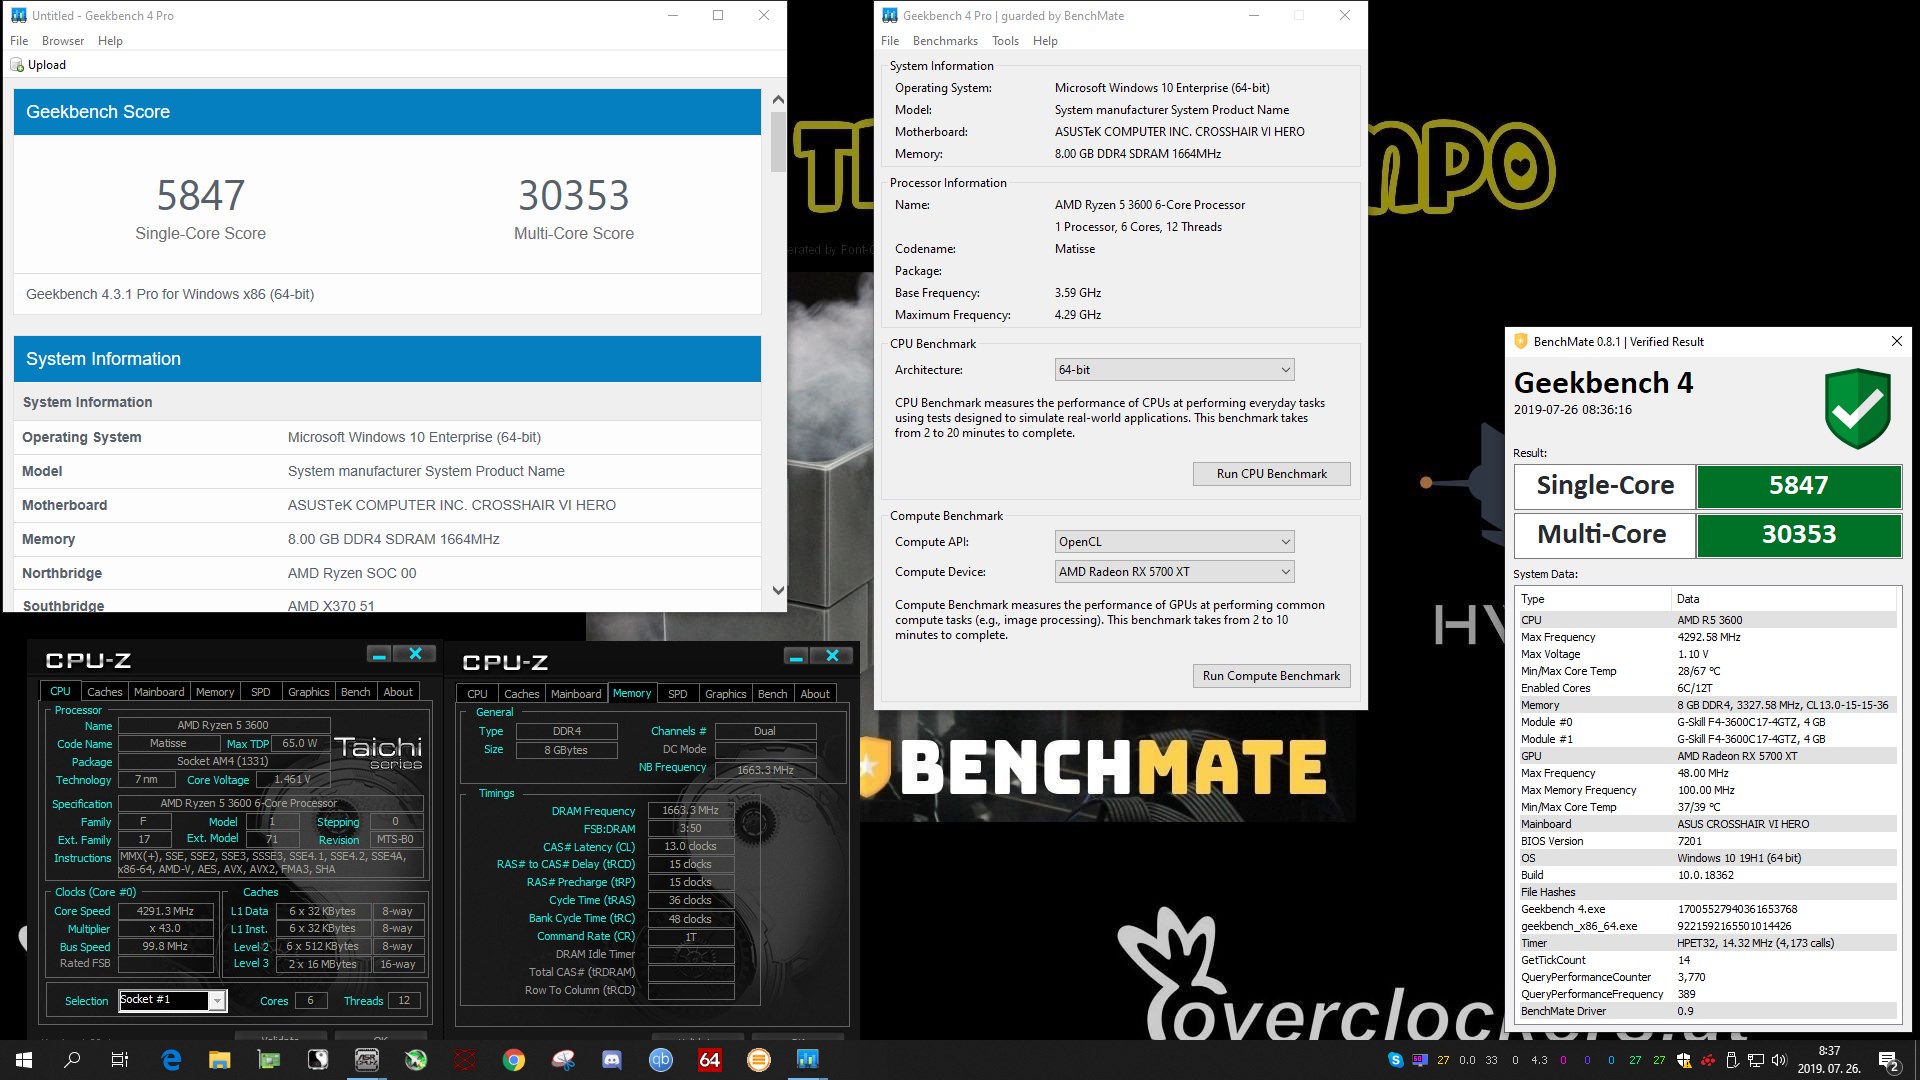Open network tray icon
Screen dimensions: 1920x1080
coord(1755,1060)
